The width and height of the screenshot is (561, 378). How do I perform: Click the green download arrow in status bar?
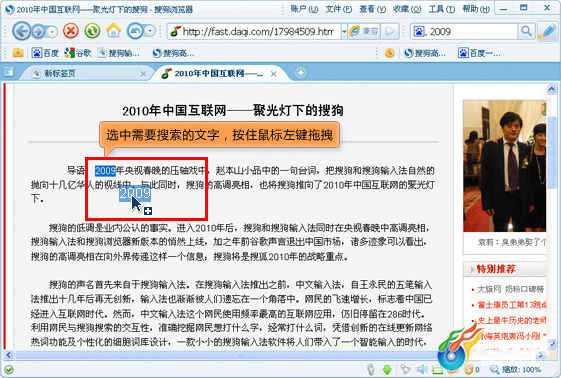coord(387,369)
